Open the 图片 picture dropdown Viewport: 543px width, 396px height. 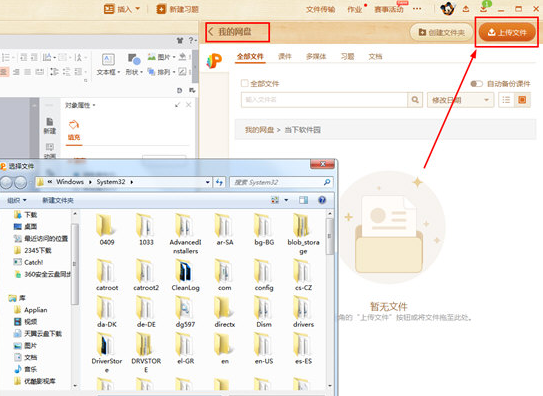click(162, 57)
